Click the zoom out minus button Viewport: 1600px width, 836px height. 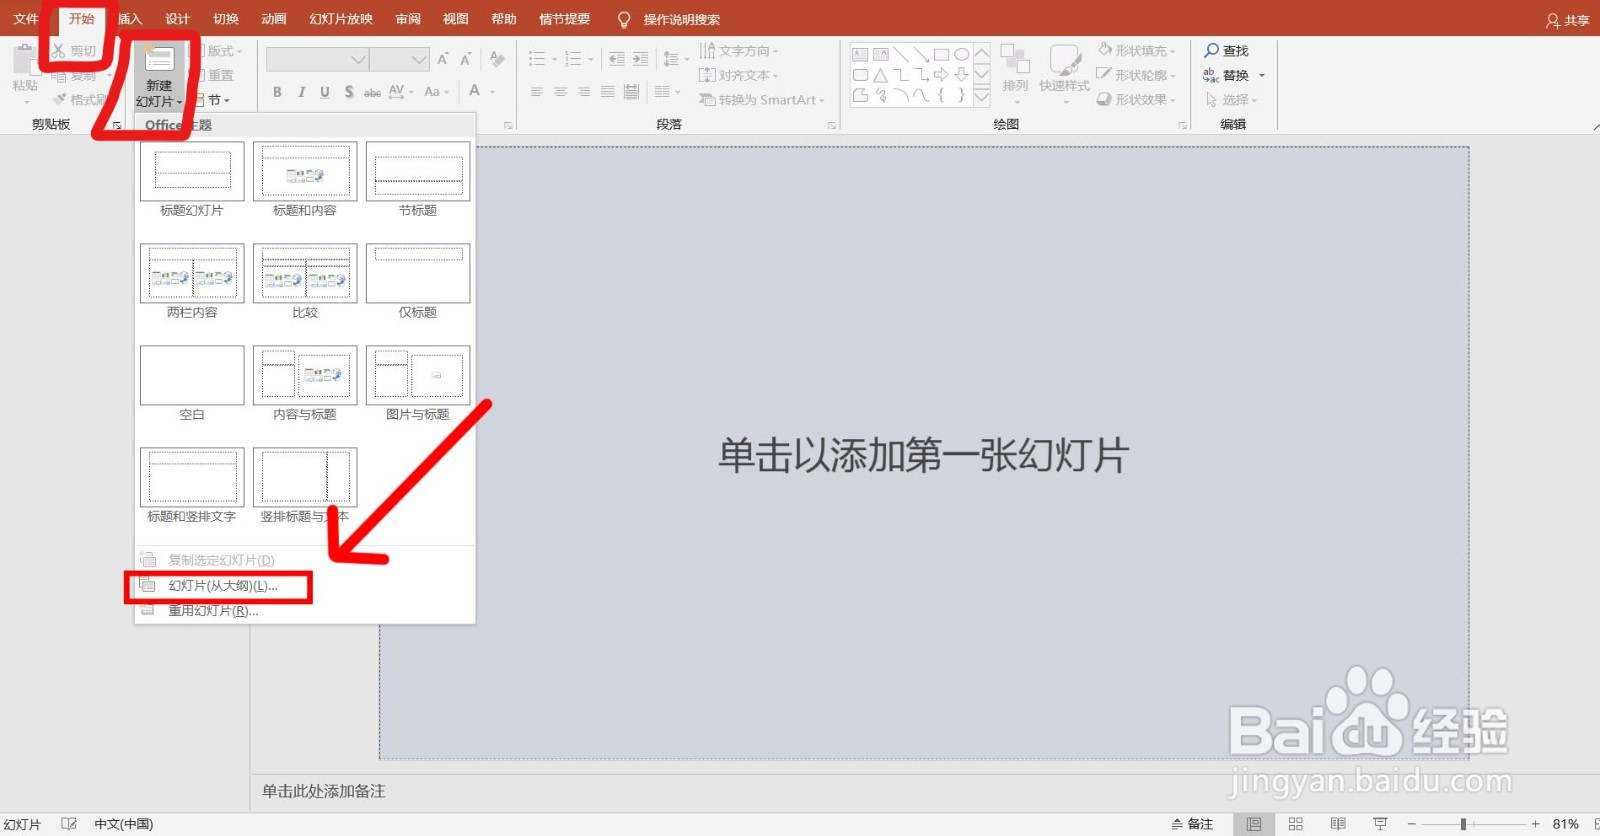coord(1412,824)
